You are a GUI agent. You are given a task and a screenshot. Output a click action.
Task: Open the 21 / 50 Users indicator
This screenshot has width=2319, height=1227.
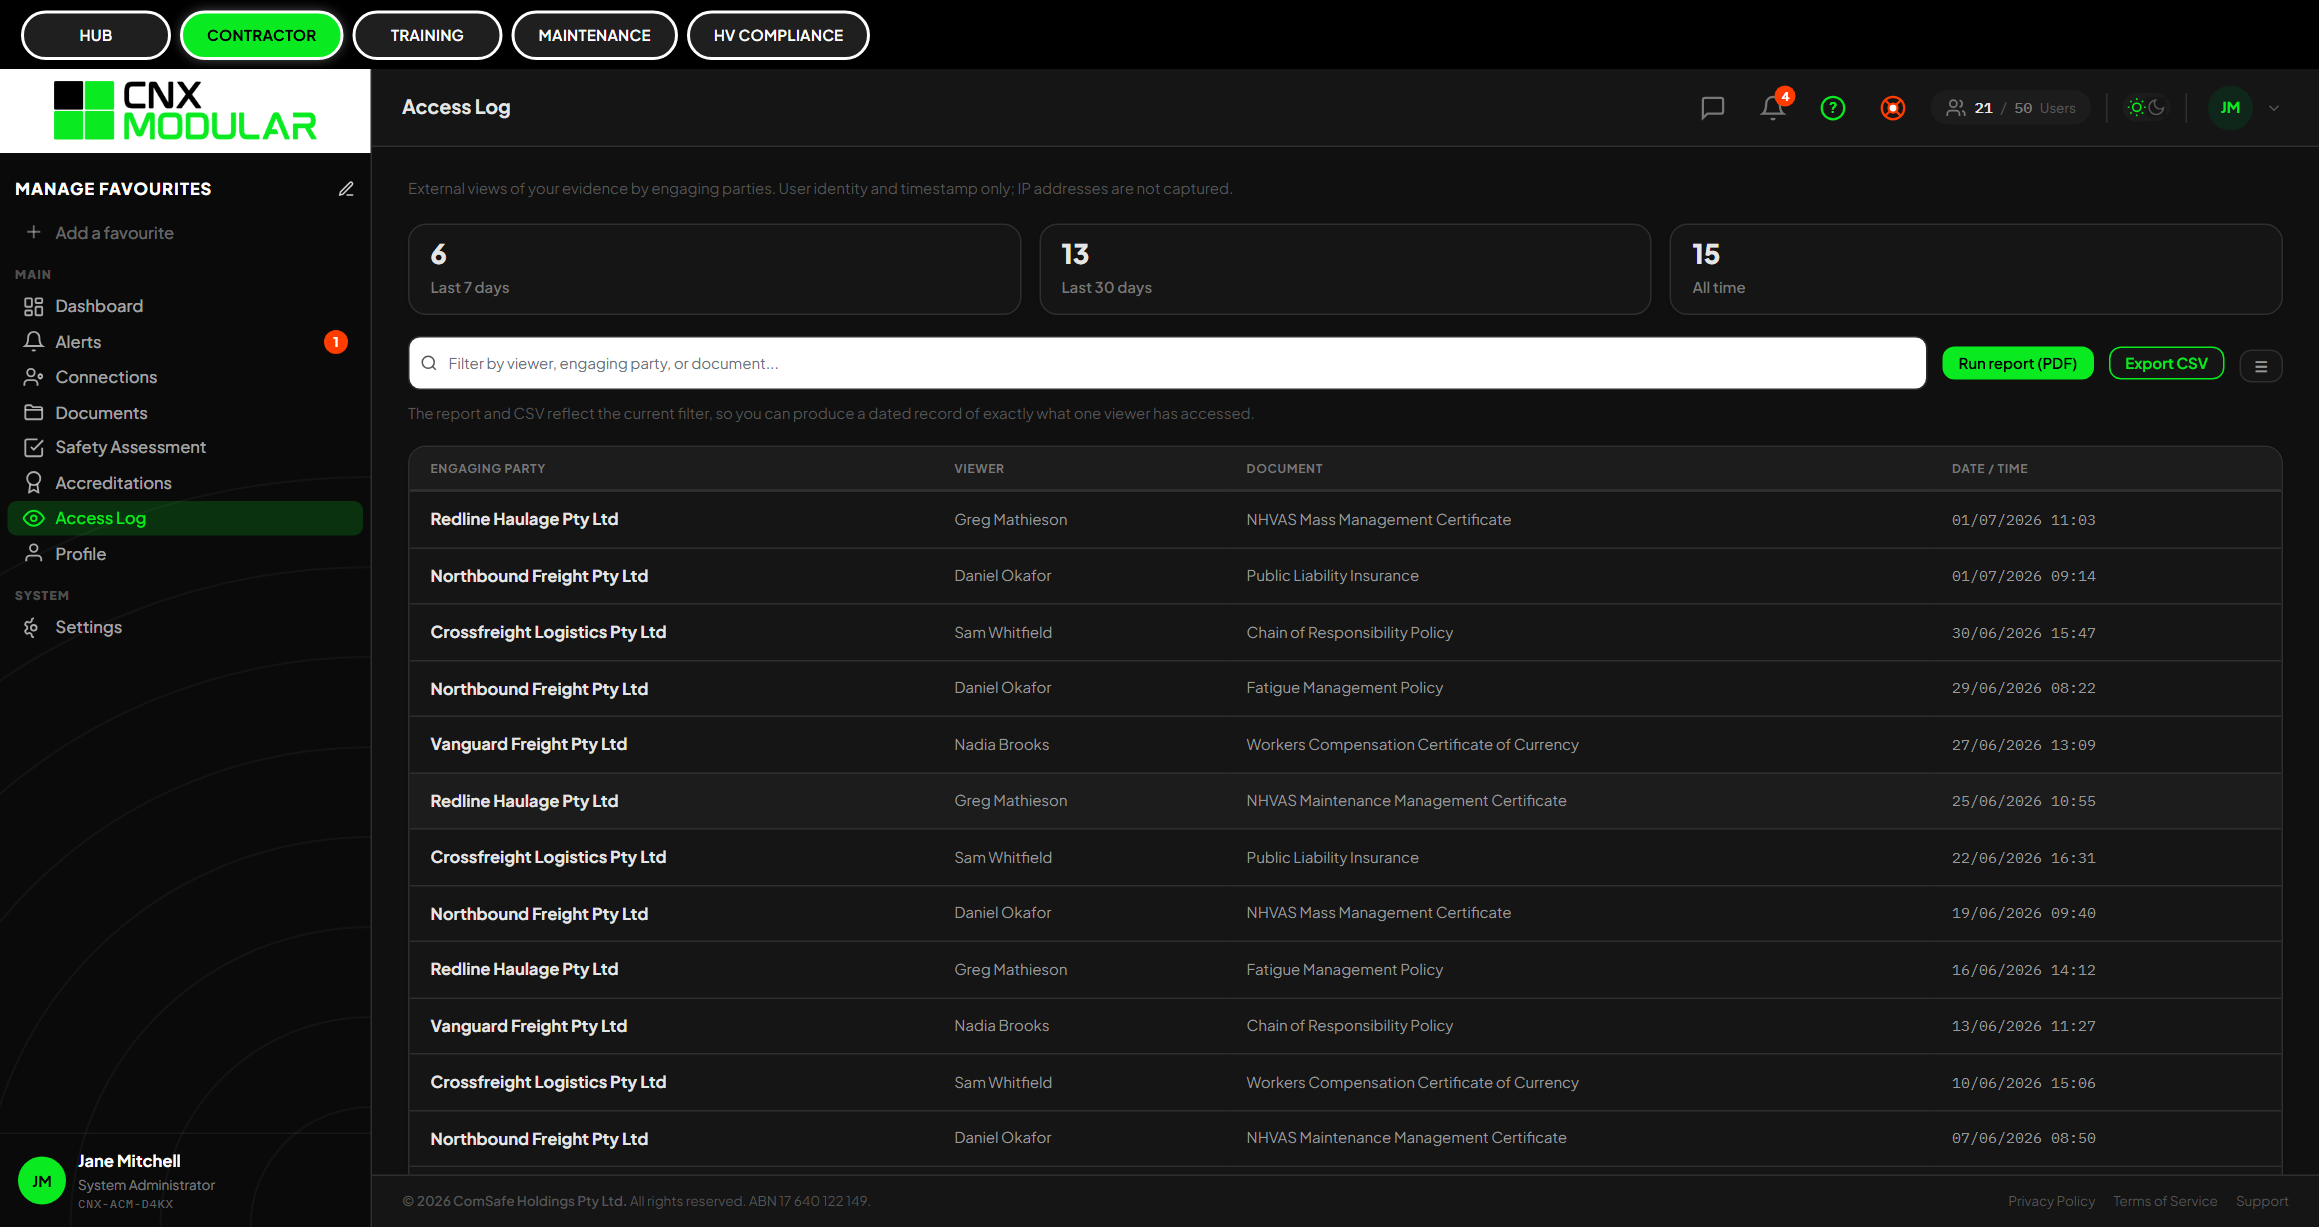tap(2010, 108)
